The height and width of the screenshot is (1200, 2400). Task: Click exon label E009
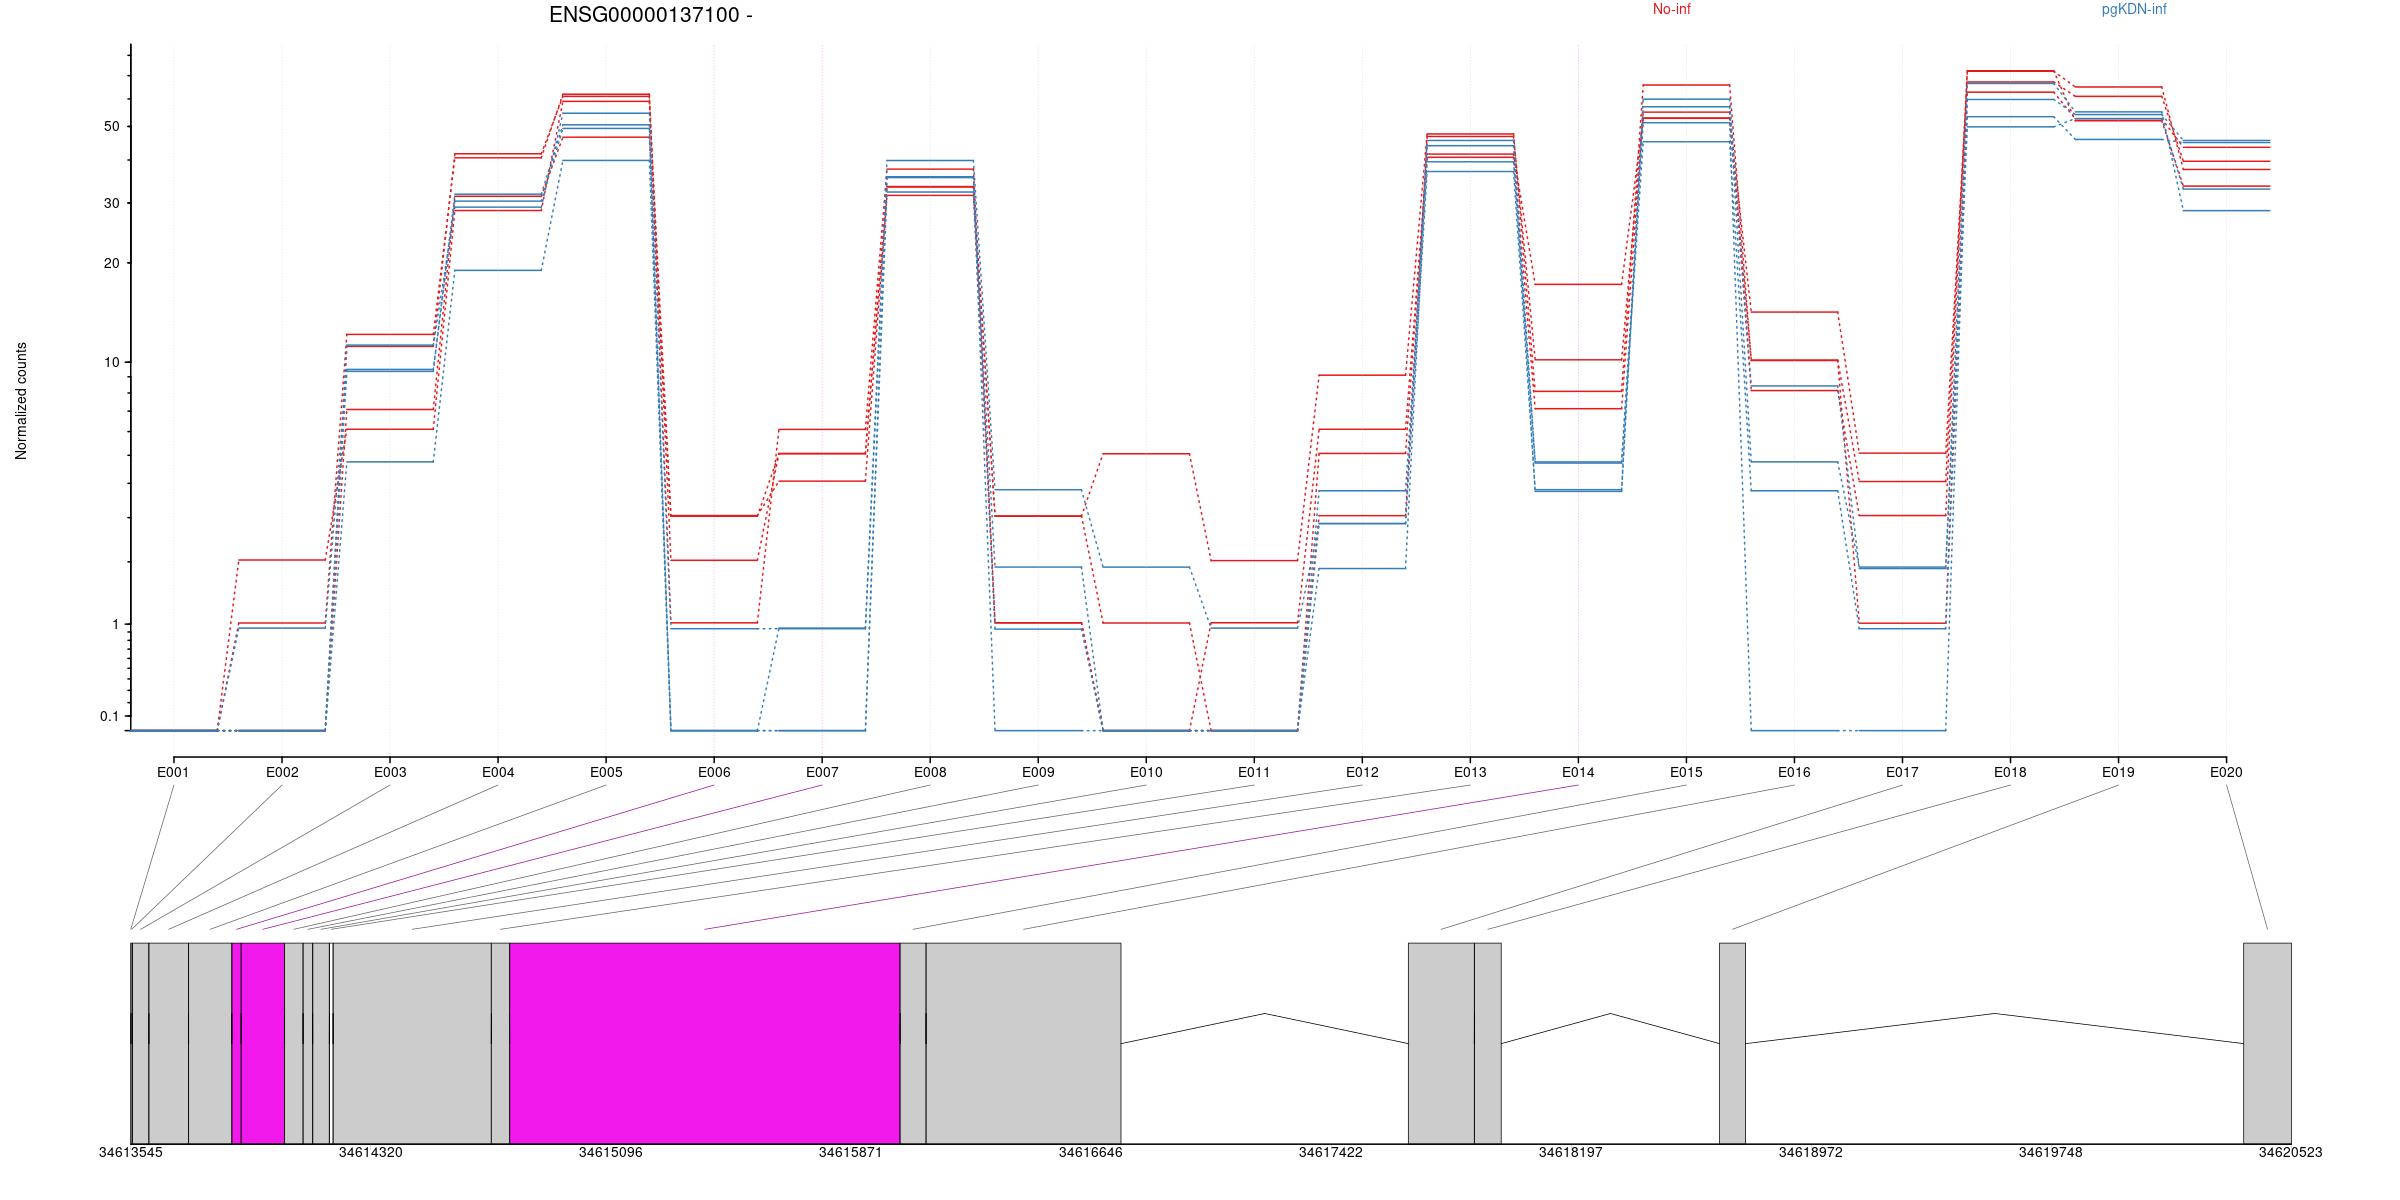[1038, 772]
